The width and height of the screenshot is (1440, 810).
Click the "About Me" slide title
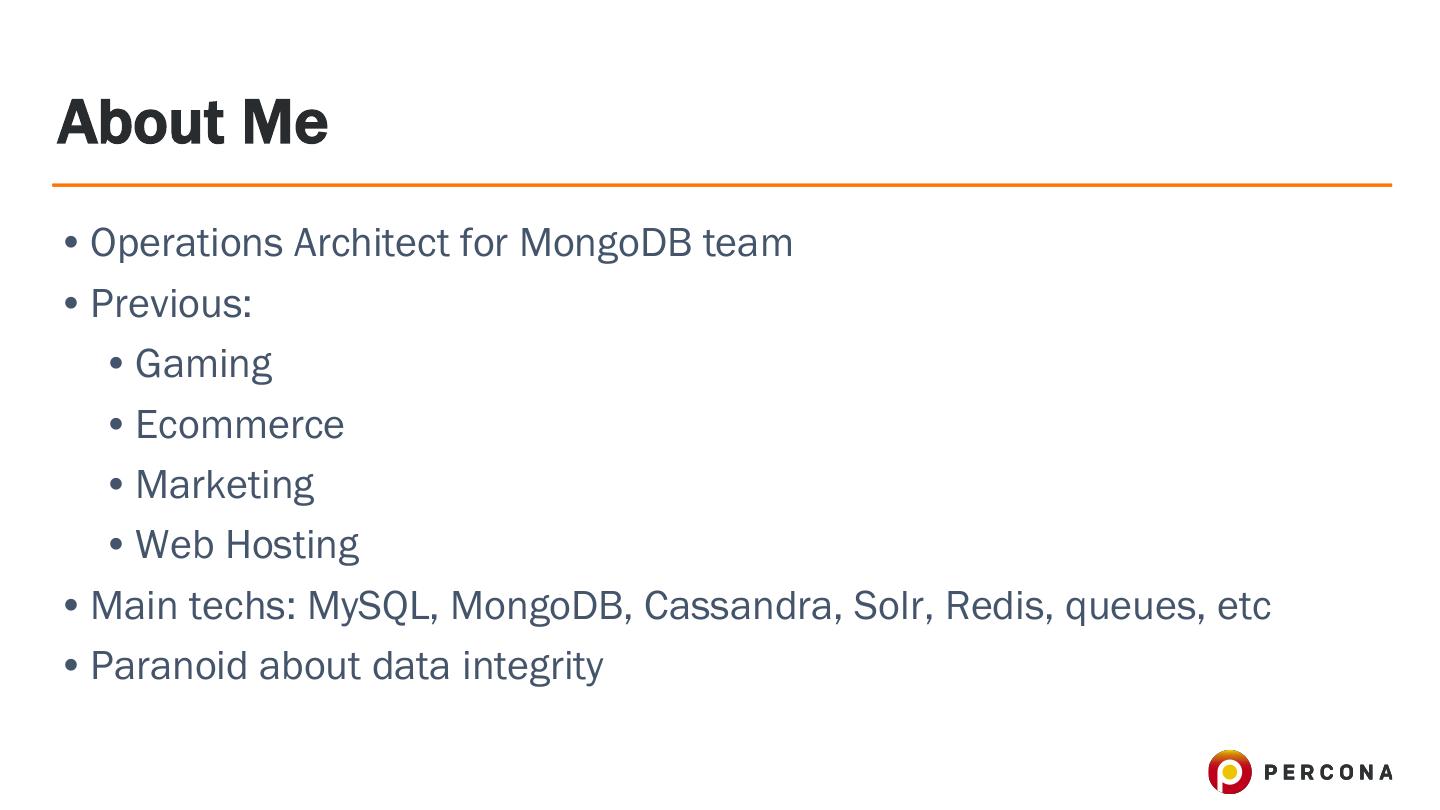(x=193, y=122)
